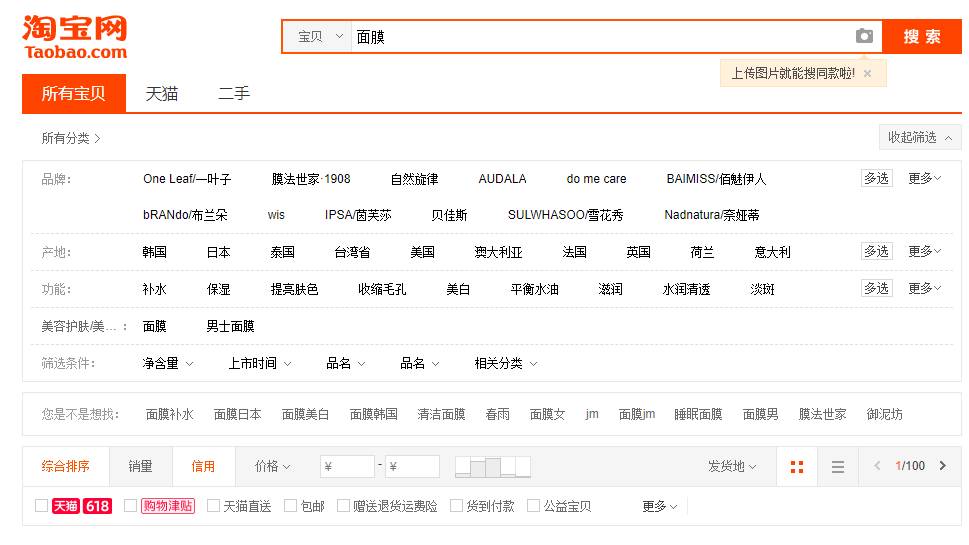The height and width of the screenshot is (545, 969).
Task: Open the 宝贝 search type dropdown
Action: coord(319,36)
